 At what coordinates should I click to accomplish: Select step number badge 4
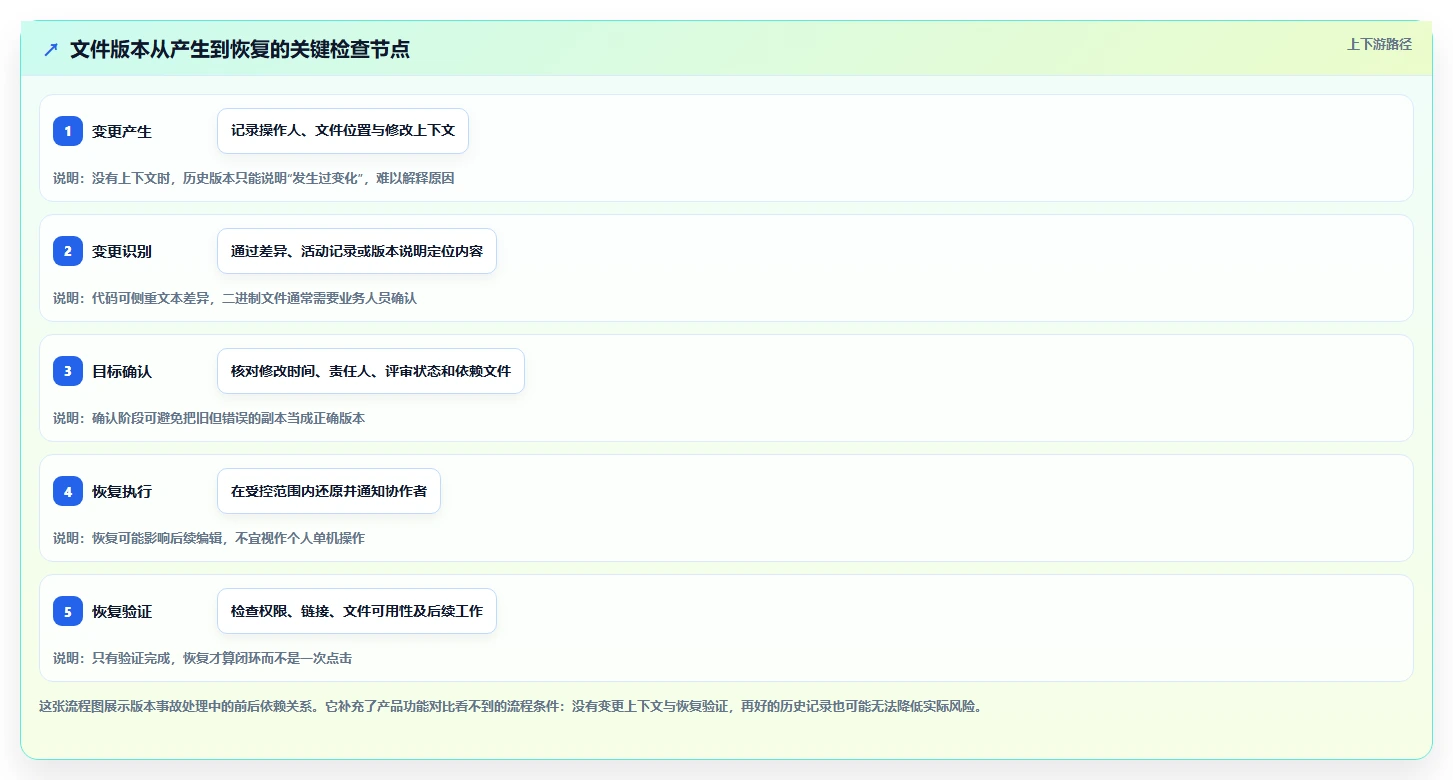(68, 491)
